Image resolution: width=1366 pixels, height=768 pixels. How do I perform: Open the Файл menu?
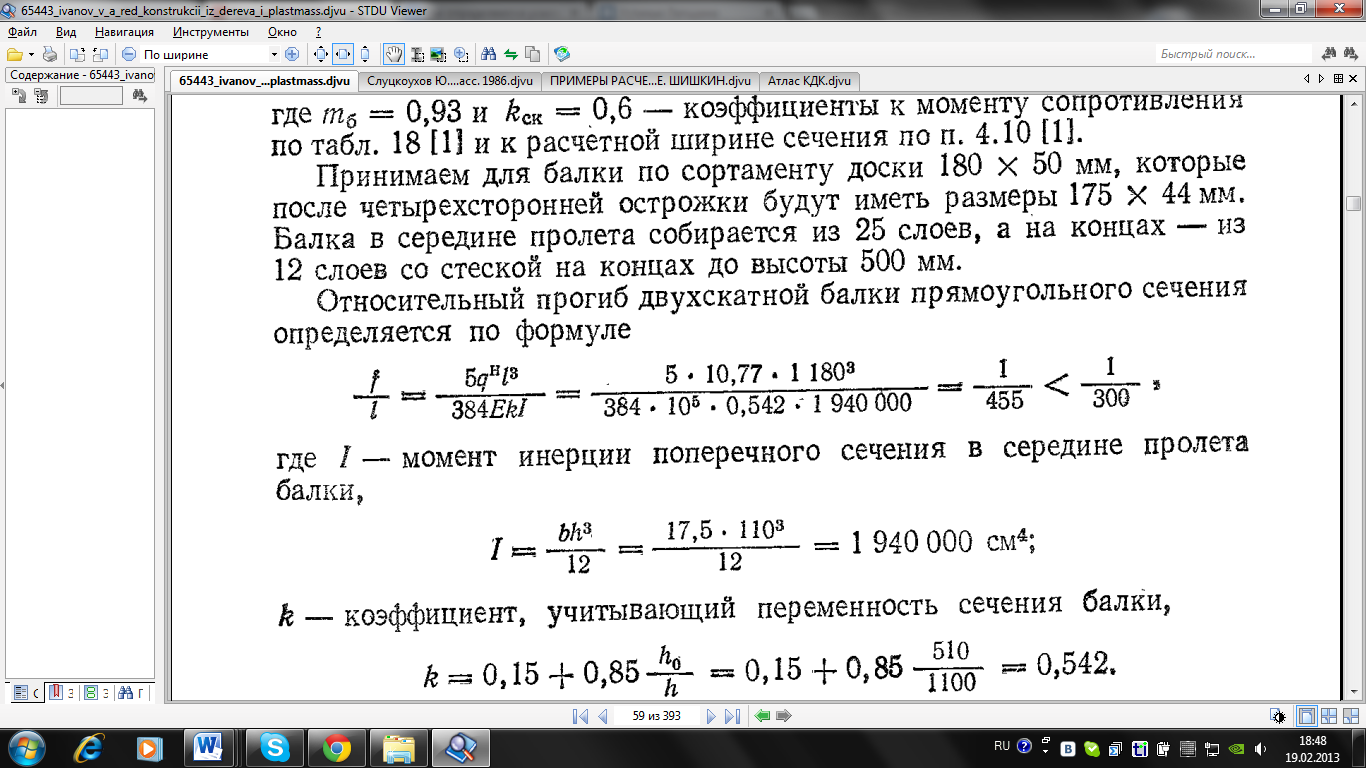pyautogui.click(x=22, y=32)
